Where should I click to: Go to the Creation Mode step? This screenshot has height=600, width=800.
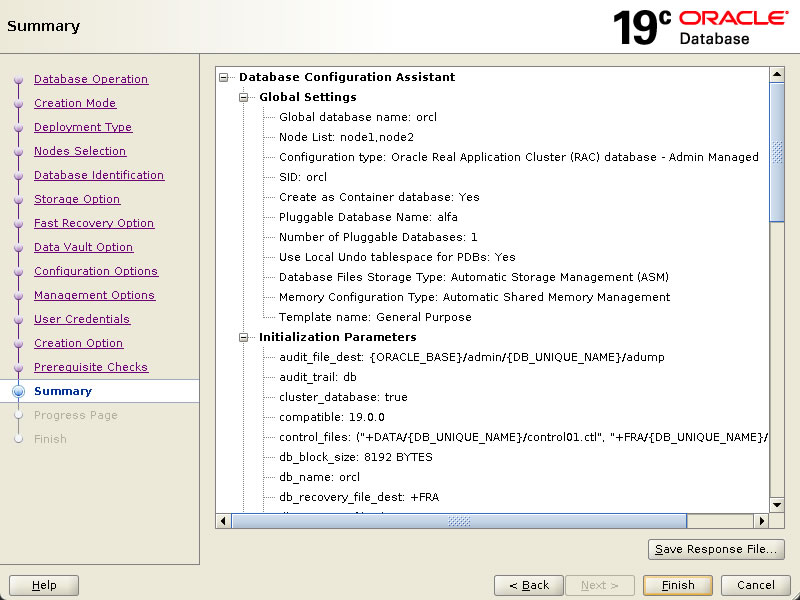click(75, 103)
